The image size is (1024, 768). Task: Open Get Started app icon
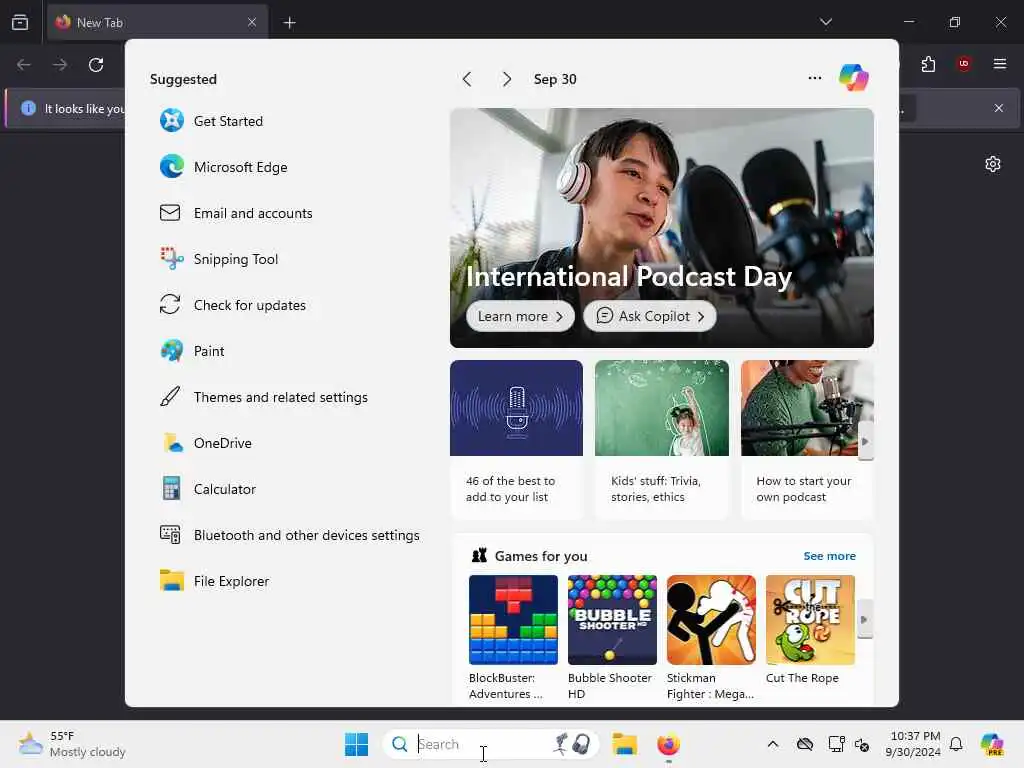click(x=172, y=121)
